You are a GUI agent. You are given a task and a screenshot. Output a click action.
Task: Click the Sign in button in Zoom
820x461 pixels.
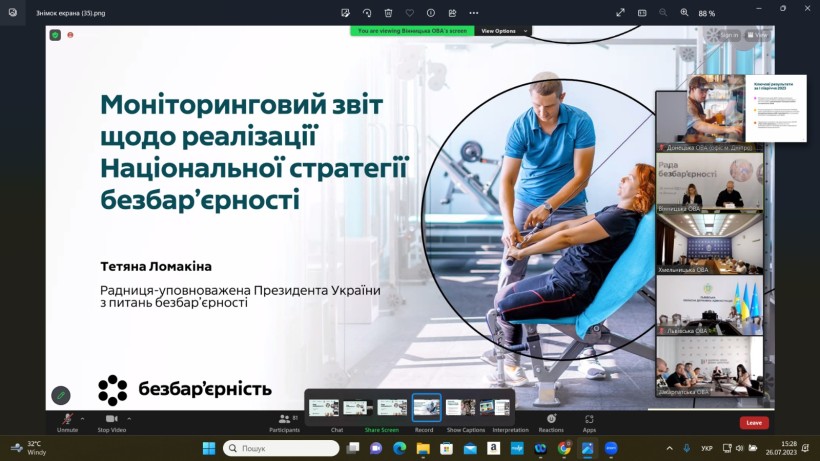pyautogui.click(x=729, y=35)
